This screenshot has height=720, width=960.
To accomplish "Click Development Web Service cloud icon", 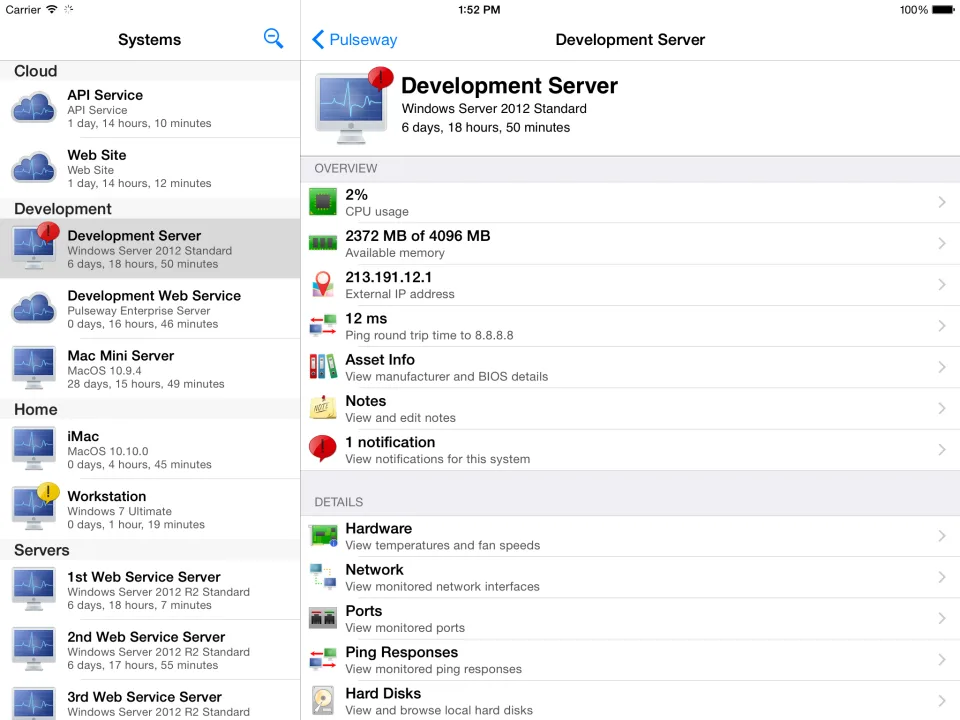I will point(34,309).
